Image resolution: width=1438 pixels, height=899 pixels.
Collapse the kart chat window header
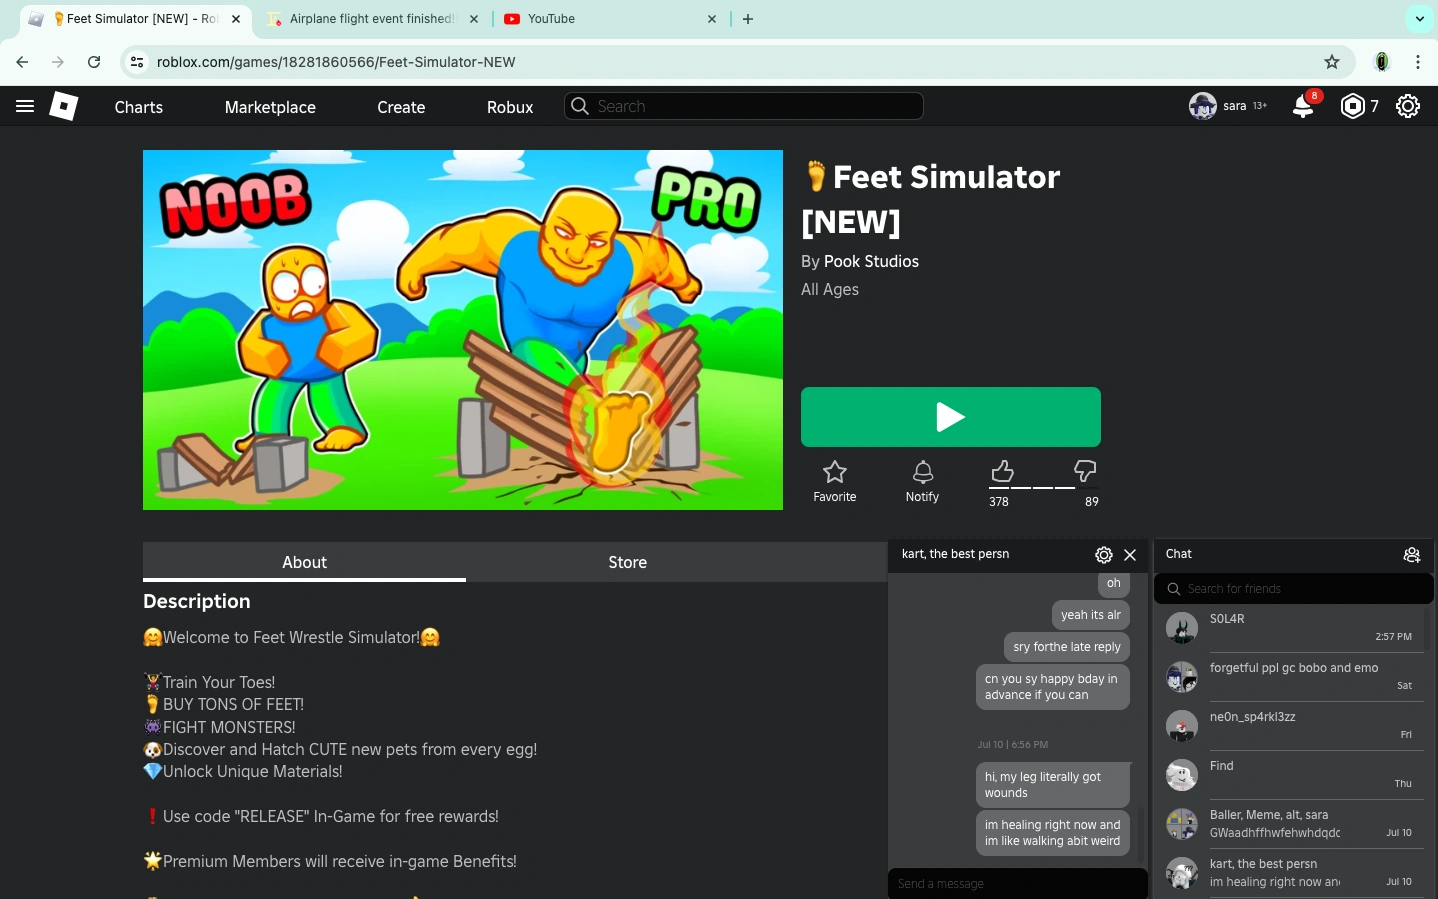coord(955,554)
